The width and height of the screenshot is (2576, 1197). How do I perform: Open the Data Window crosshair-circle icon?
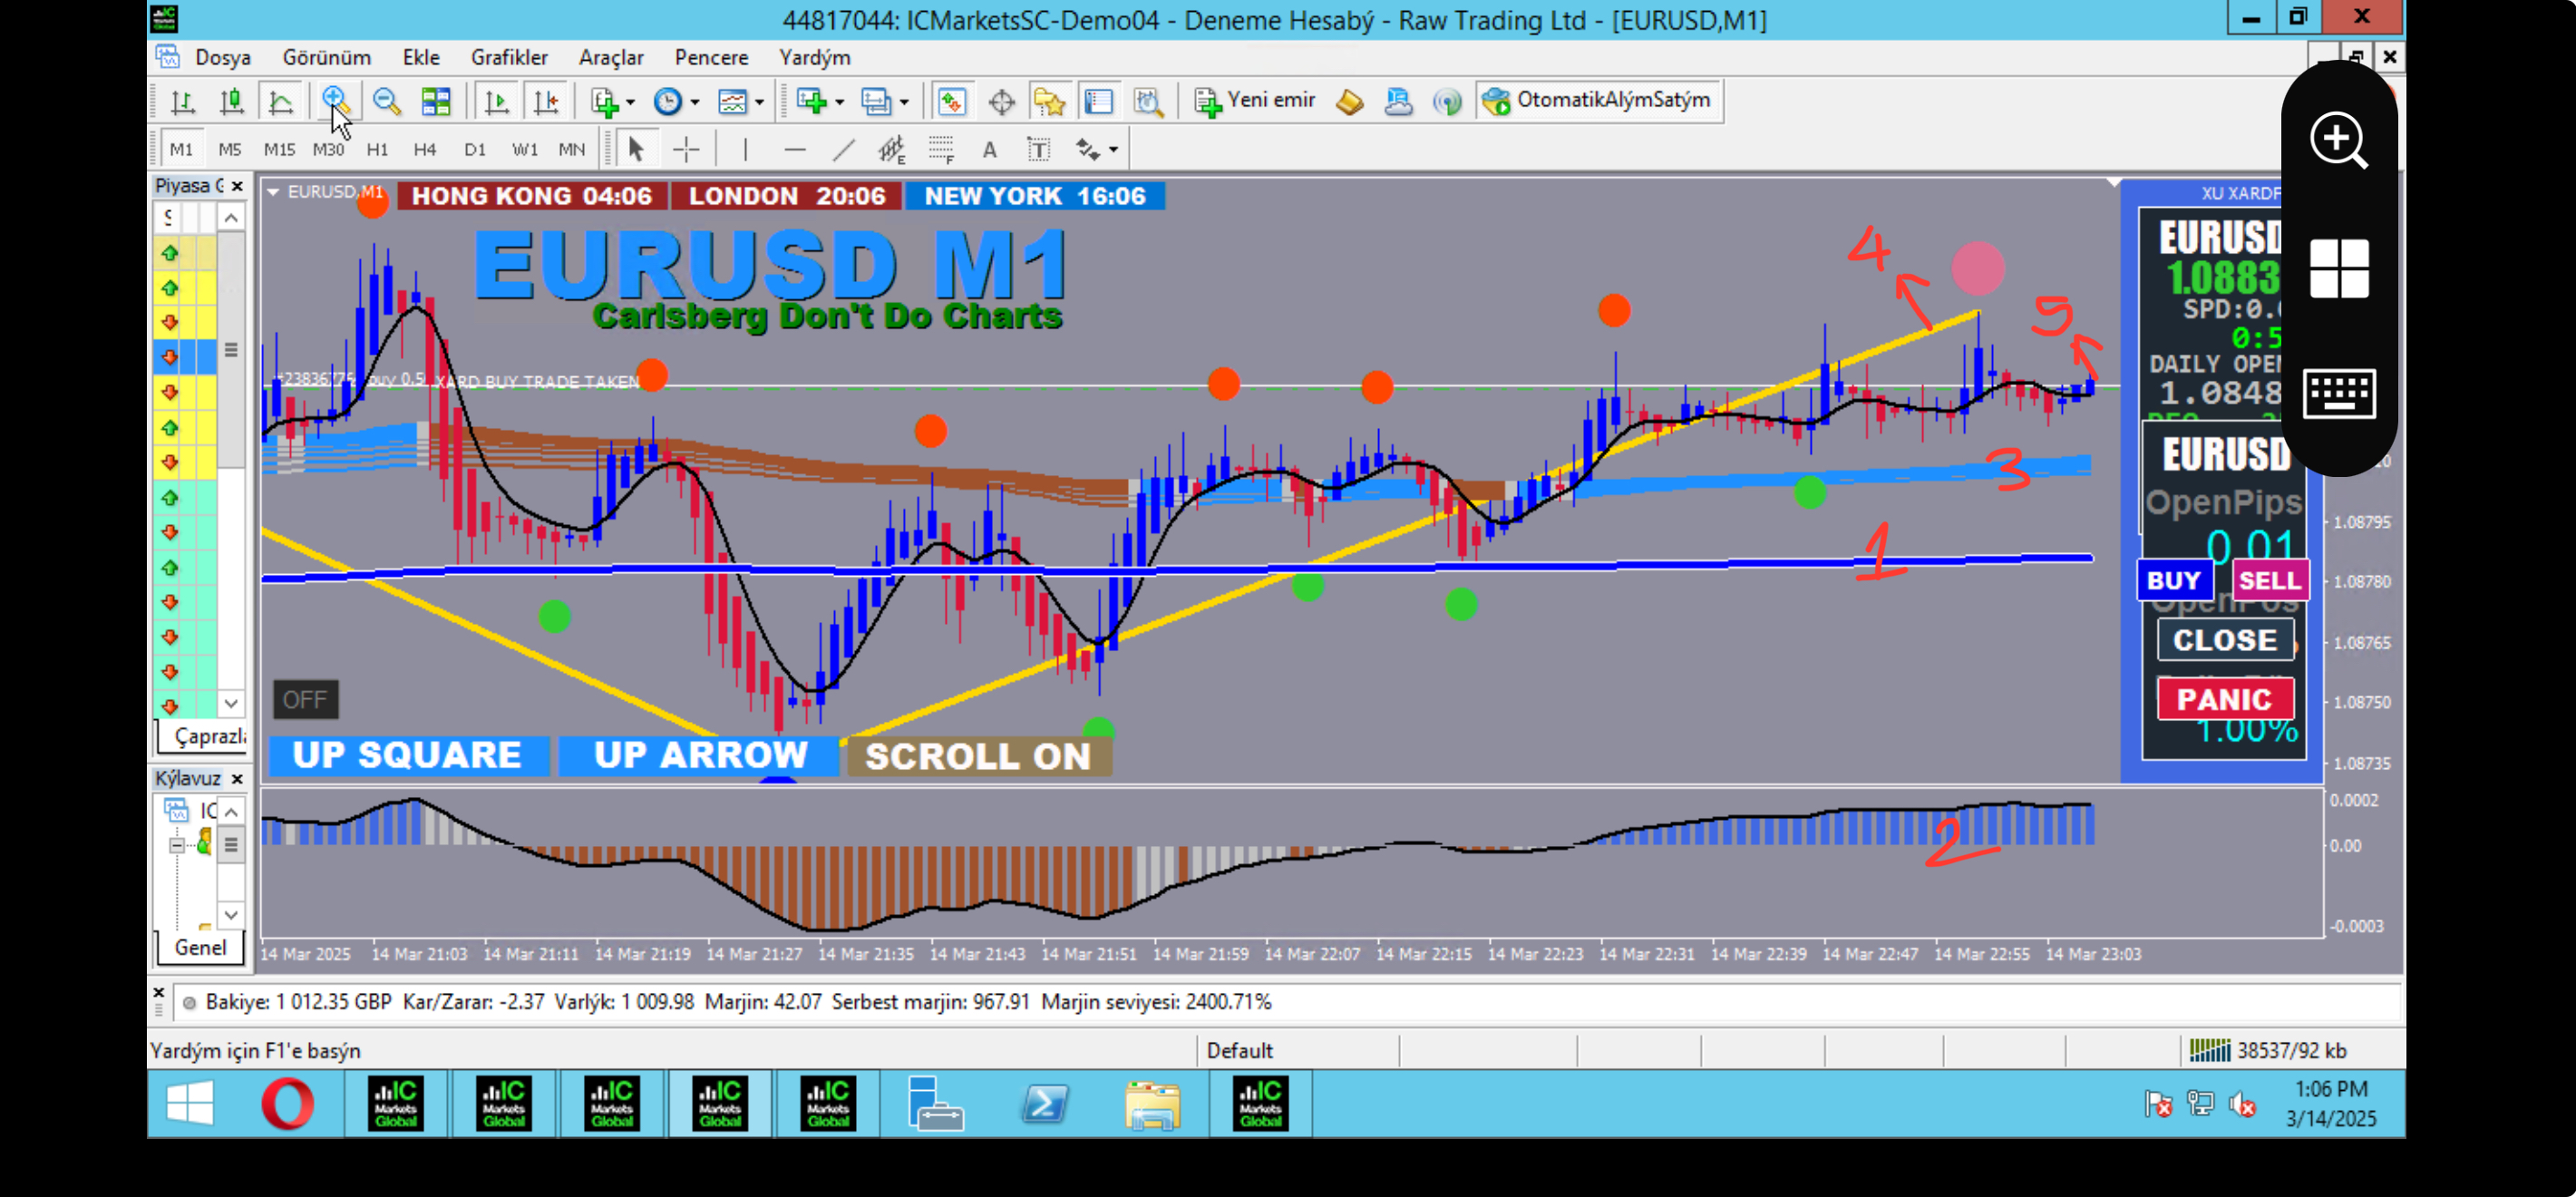click(x=1001, y=101)
